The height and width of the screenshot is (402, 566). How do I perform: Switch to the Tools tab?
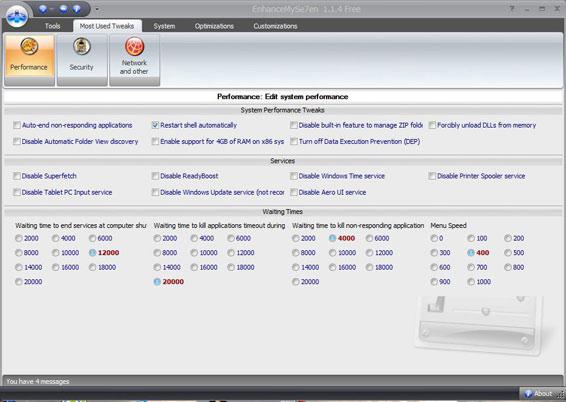[52, 26]
